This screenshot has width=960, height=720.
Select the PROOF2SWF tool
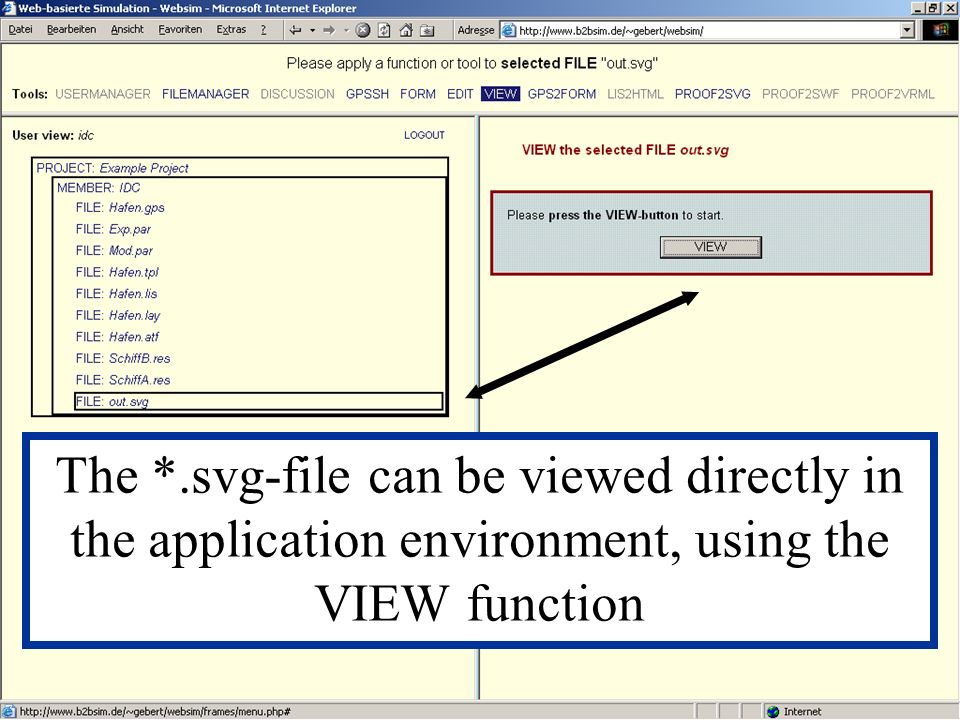[x=800, y=94]
